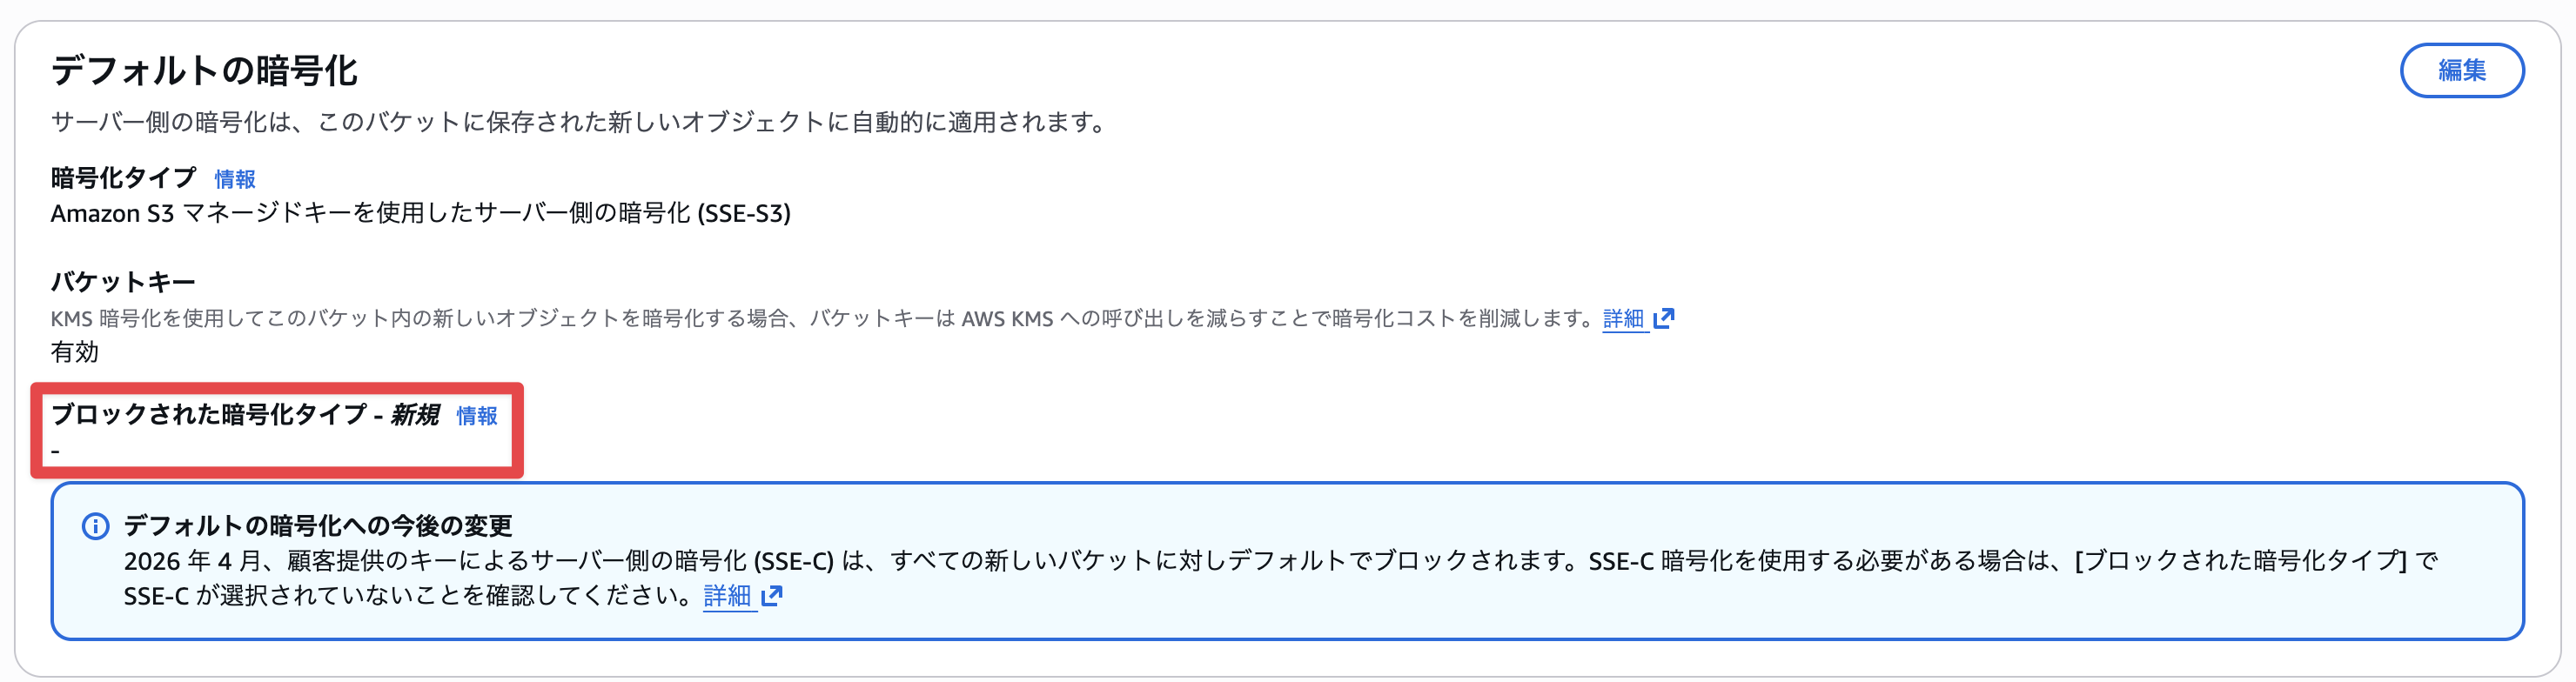The width and height of the screenshot is (2576, 682).
Task: Click the デフォルトの暗号化 section heading
Action: coord(204,71)
